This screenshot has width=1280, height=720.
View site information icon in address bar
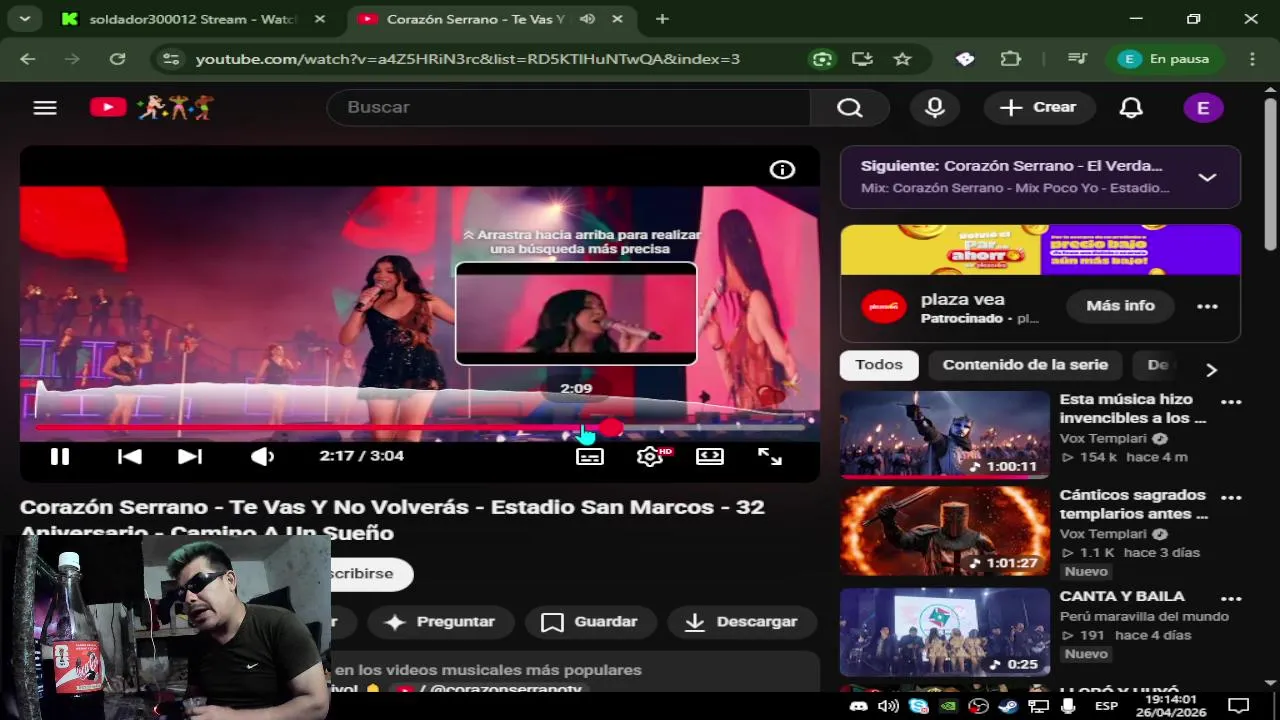click(171, 59)
